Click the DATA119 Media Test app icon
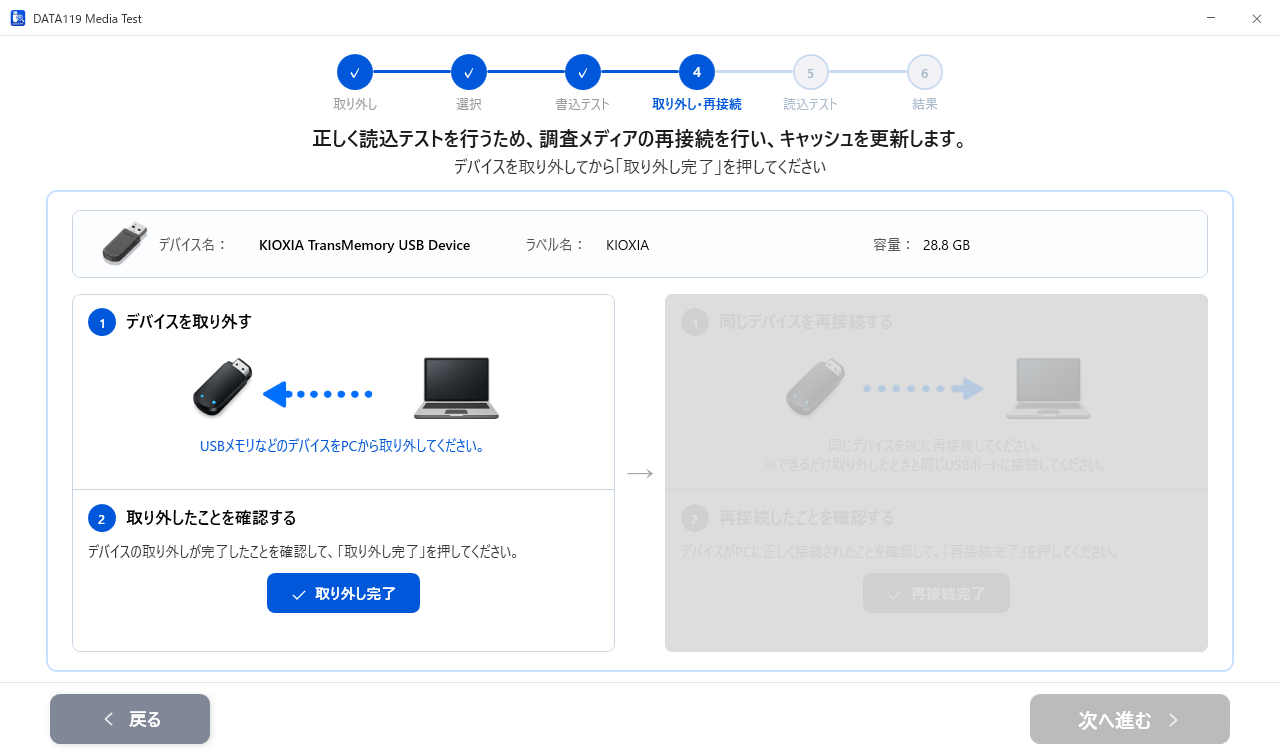1280x756 pixels. click(x=18, y=18)
